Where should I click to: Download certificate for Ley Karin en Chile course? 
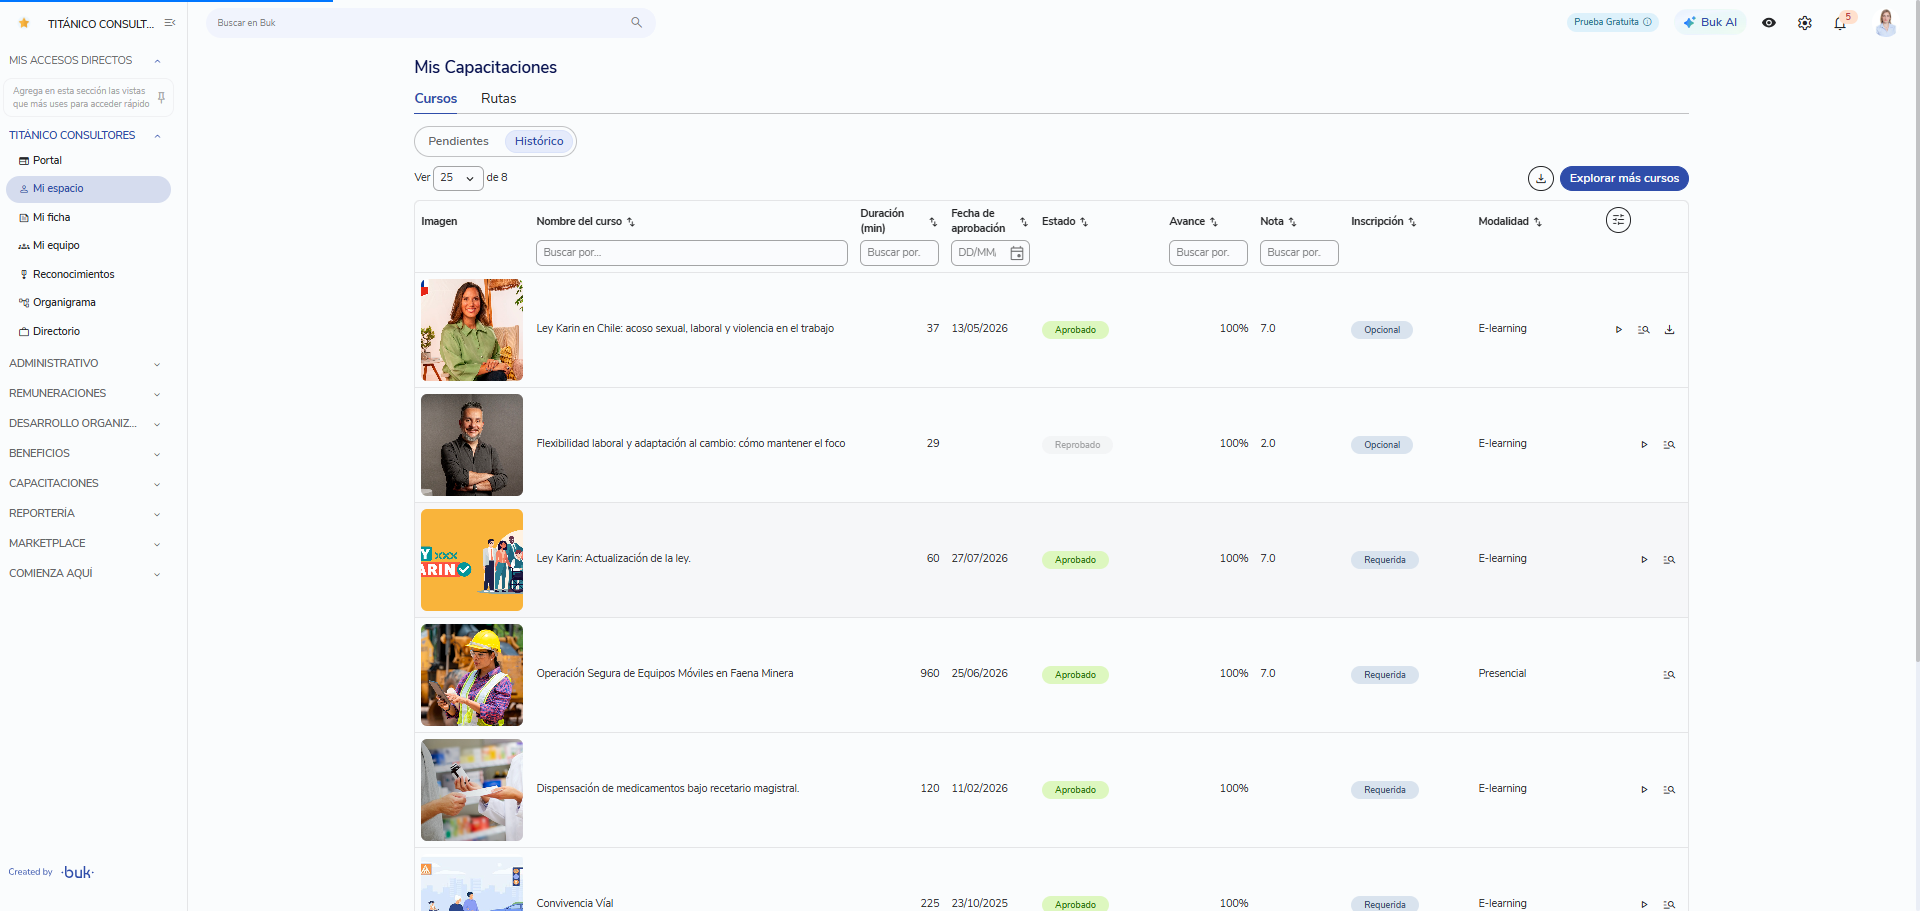click(1669, 330)
